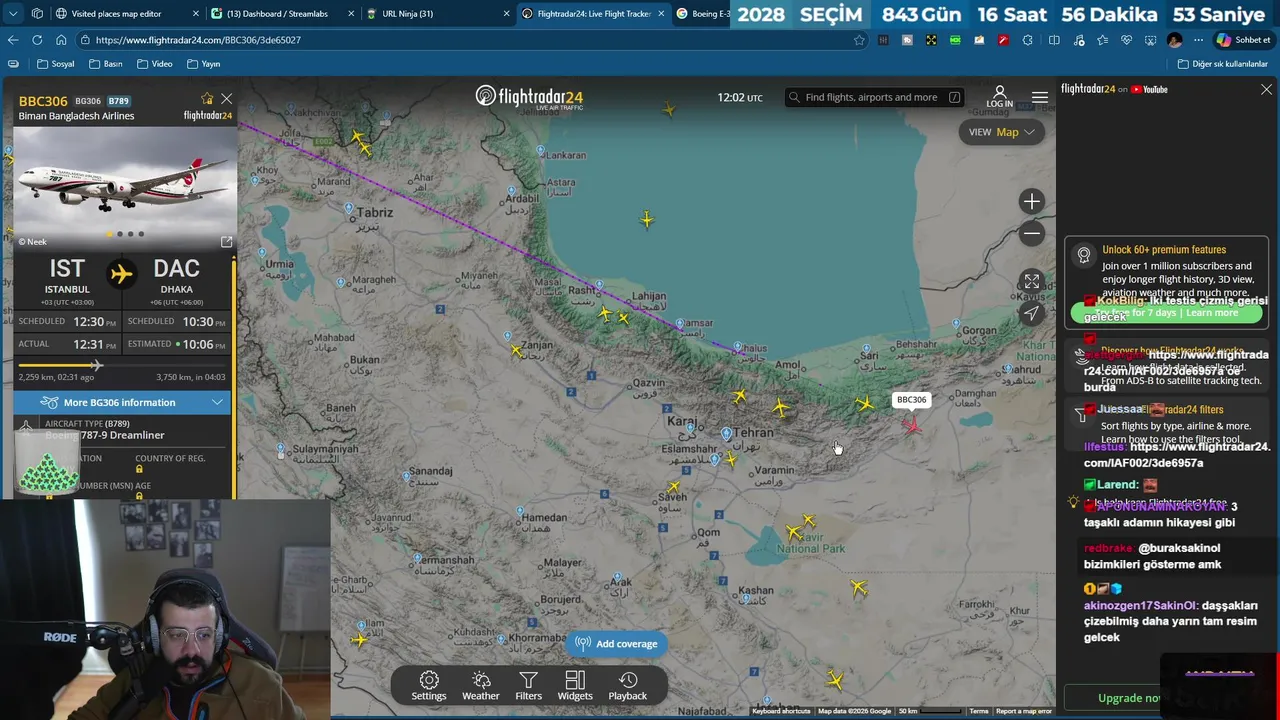Click the B789 aircraft type badge
1280x720 pixels.
pos(119,101)
